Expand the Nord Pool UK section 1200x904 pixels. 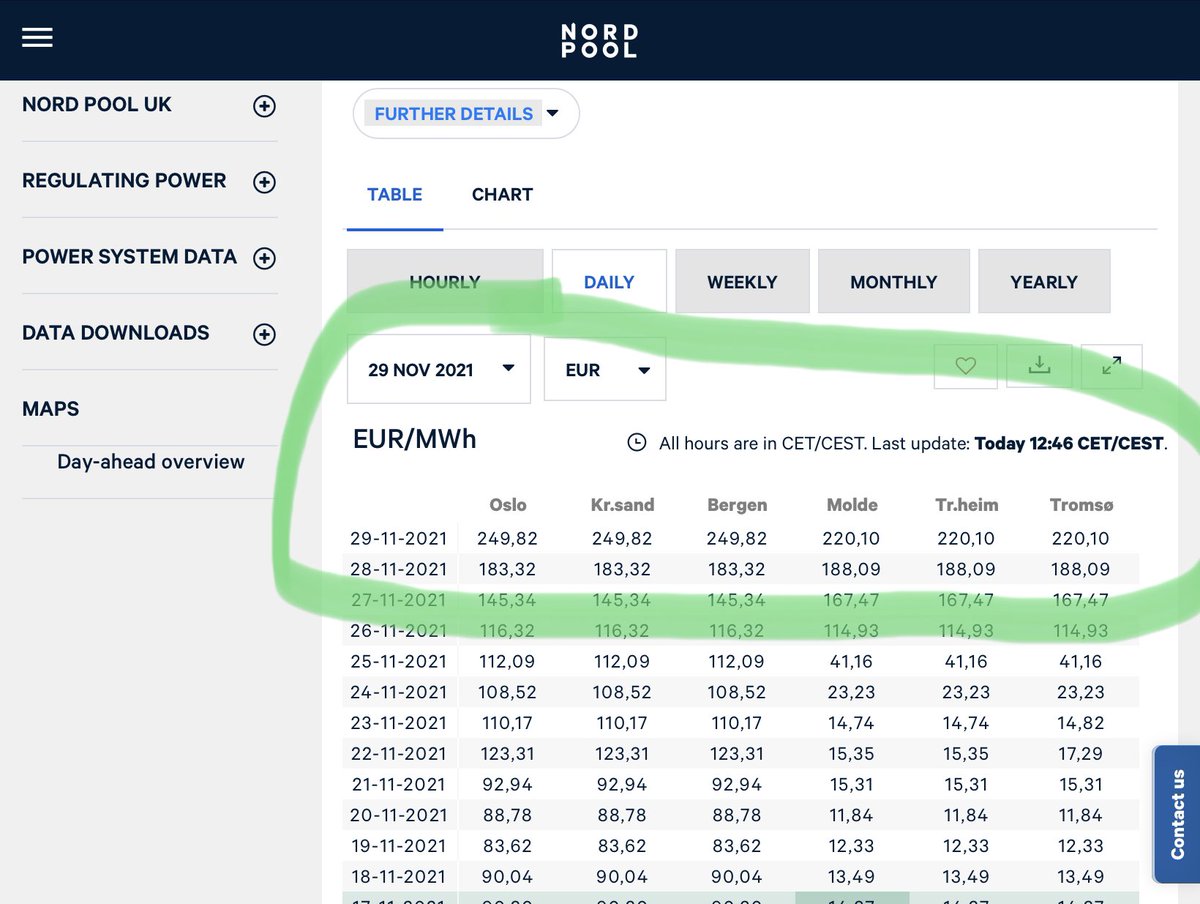(x=264, y=106)
